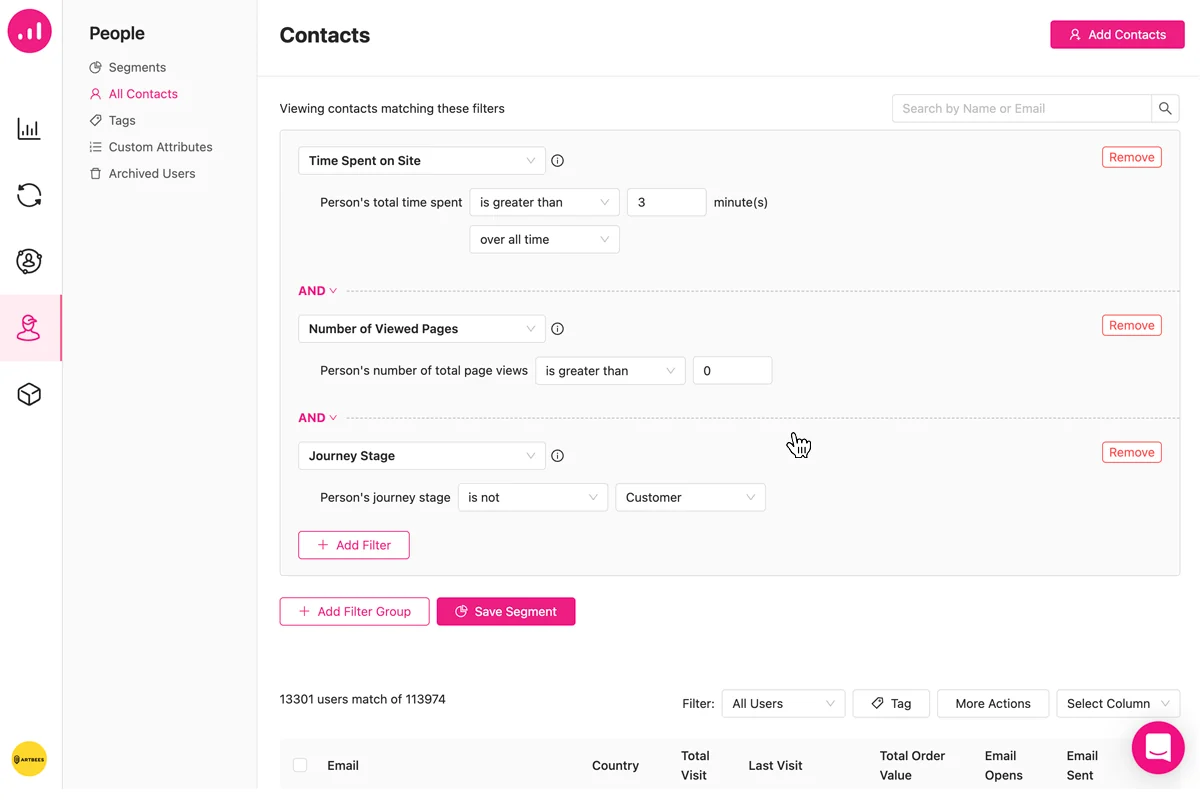This screenshot has width=1200, height=800.
Task: Click the More Actions button
Action: (993, 704)
